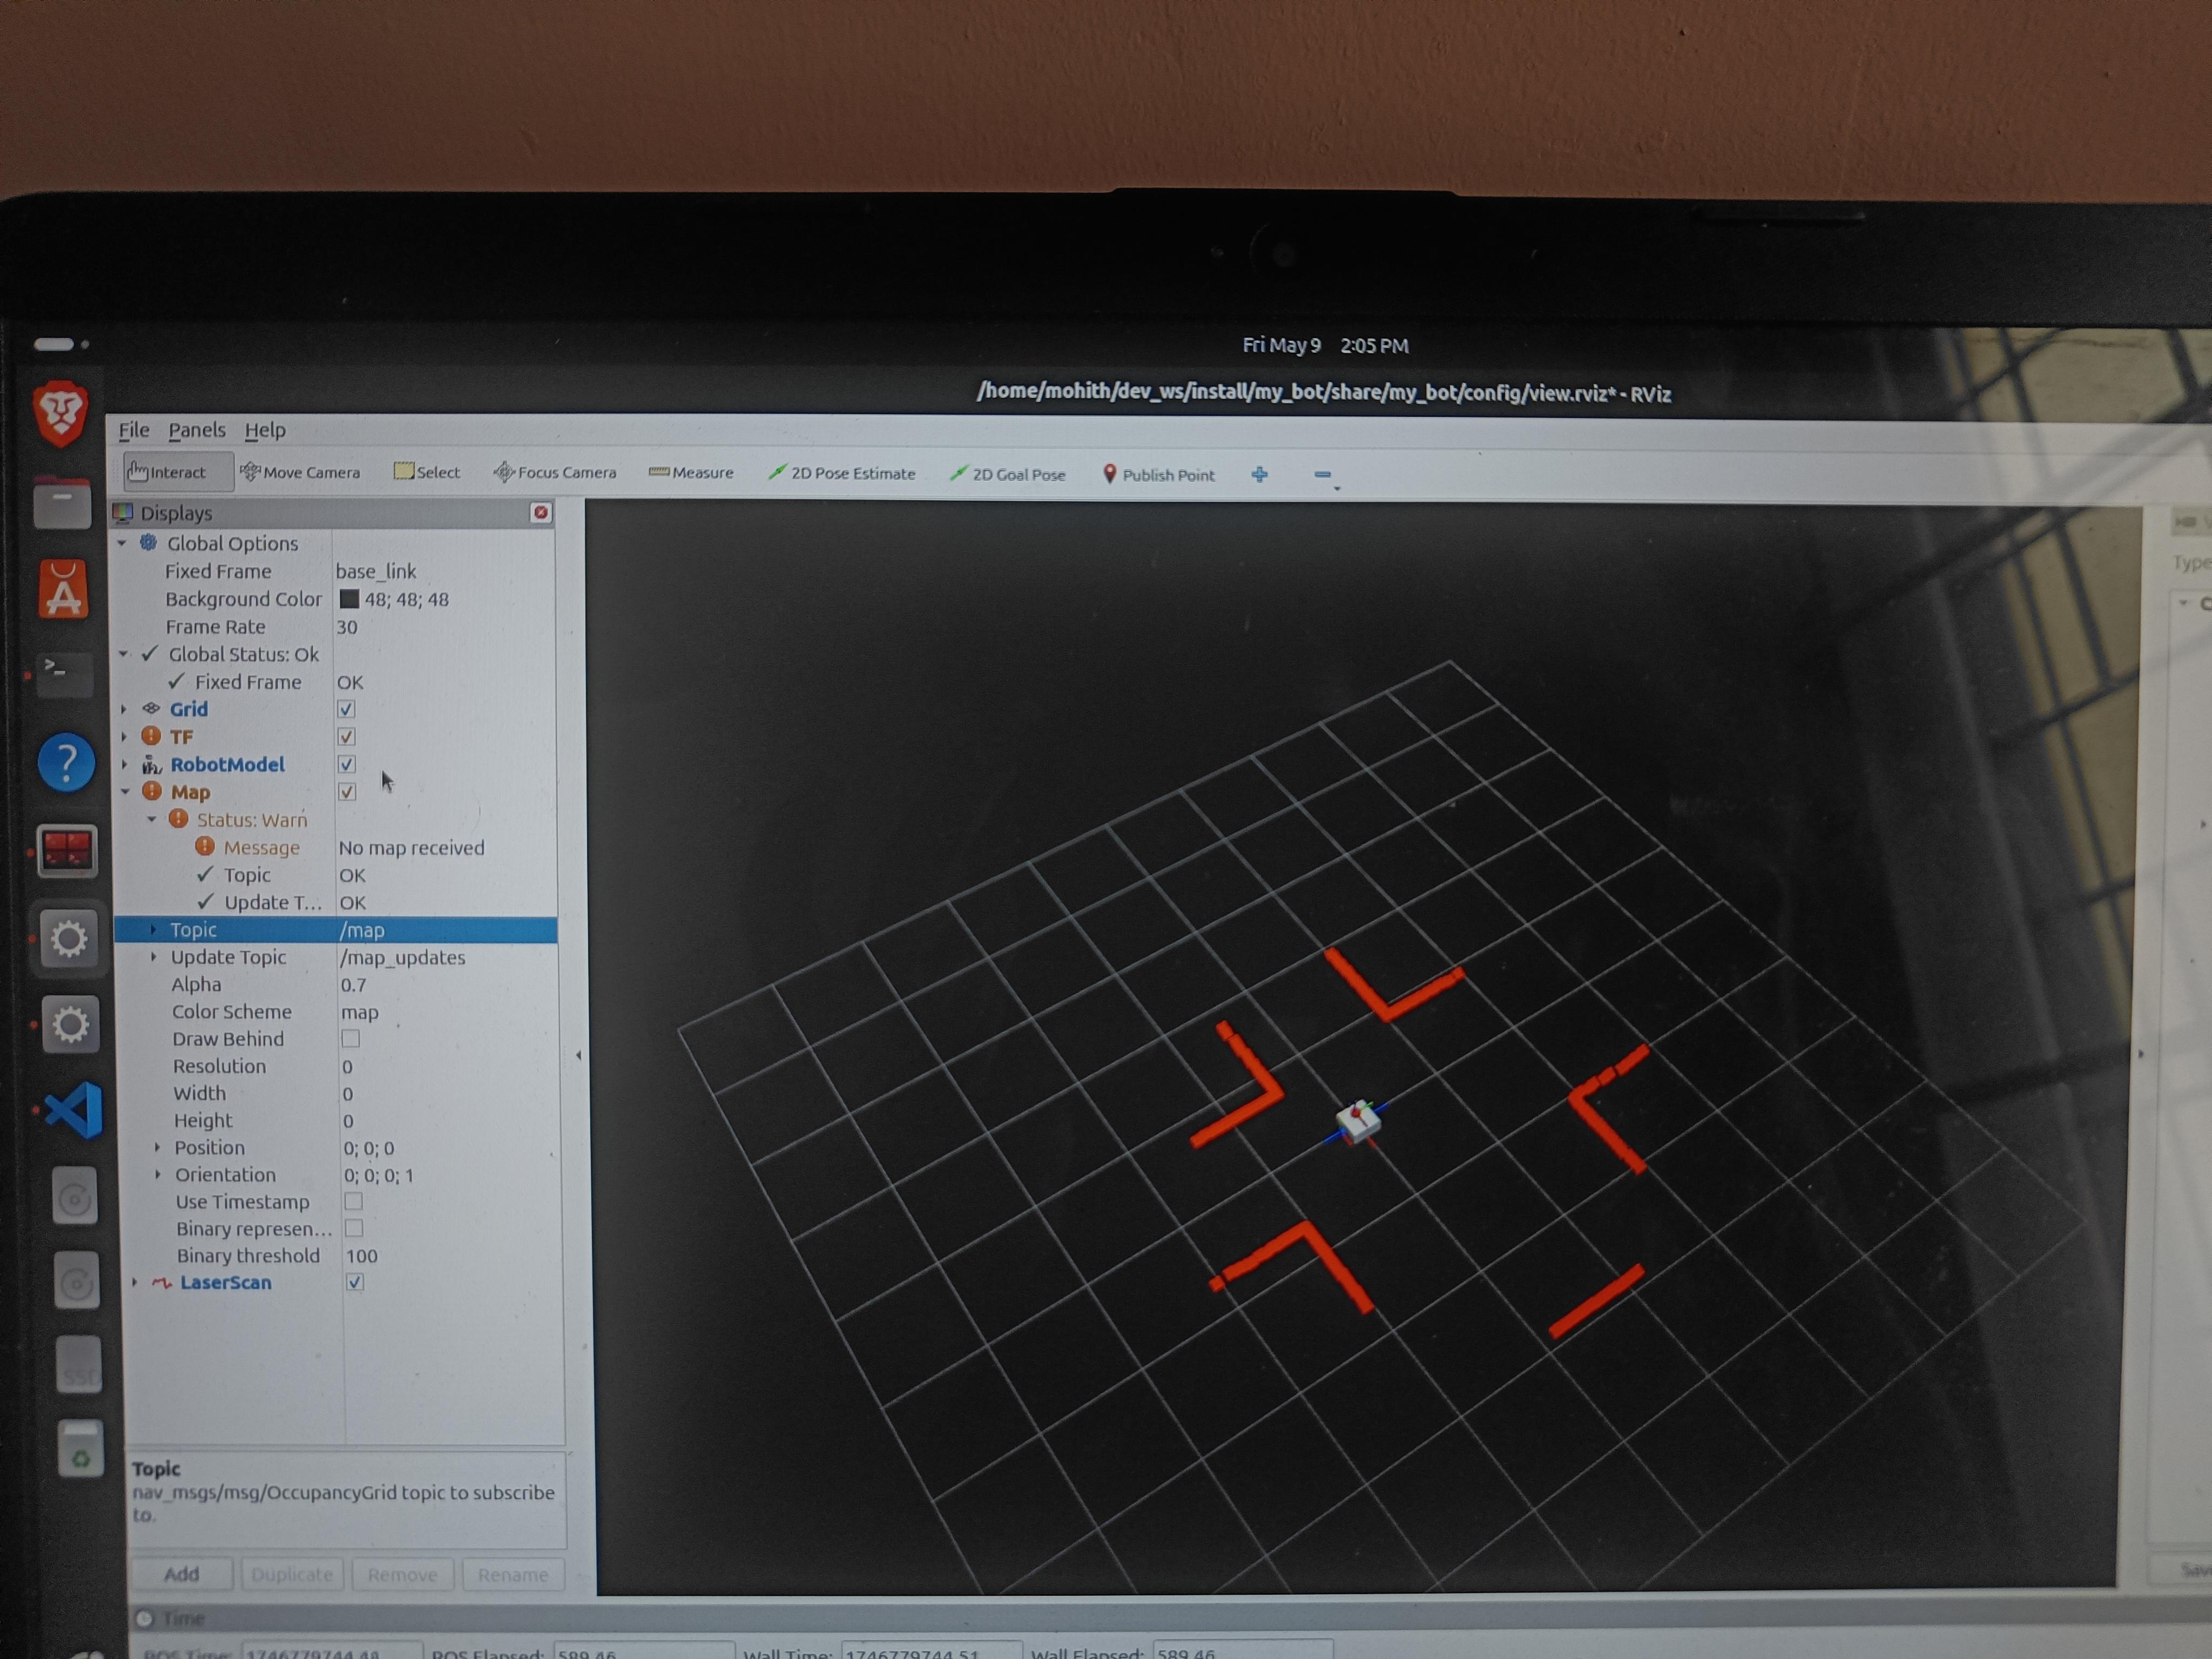Expand the TF display tree item
The width and height of the screenshot is (2212, 1659).
[x=124, y=737]
